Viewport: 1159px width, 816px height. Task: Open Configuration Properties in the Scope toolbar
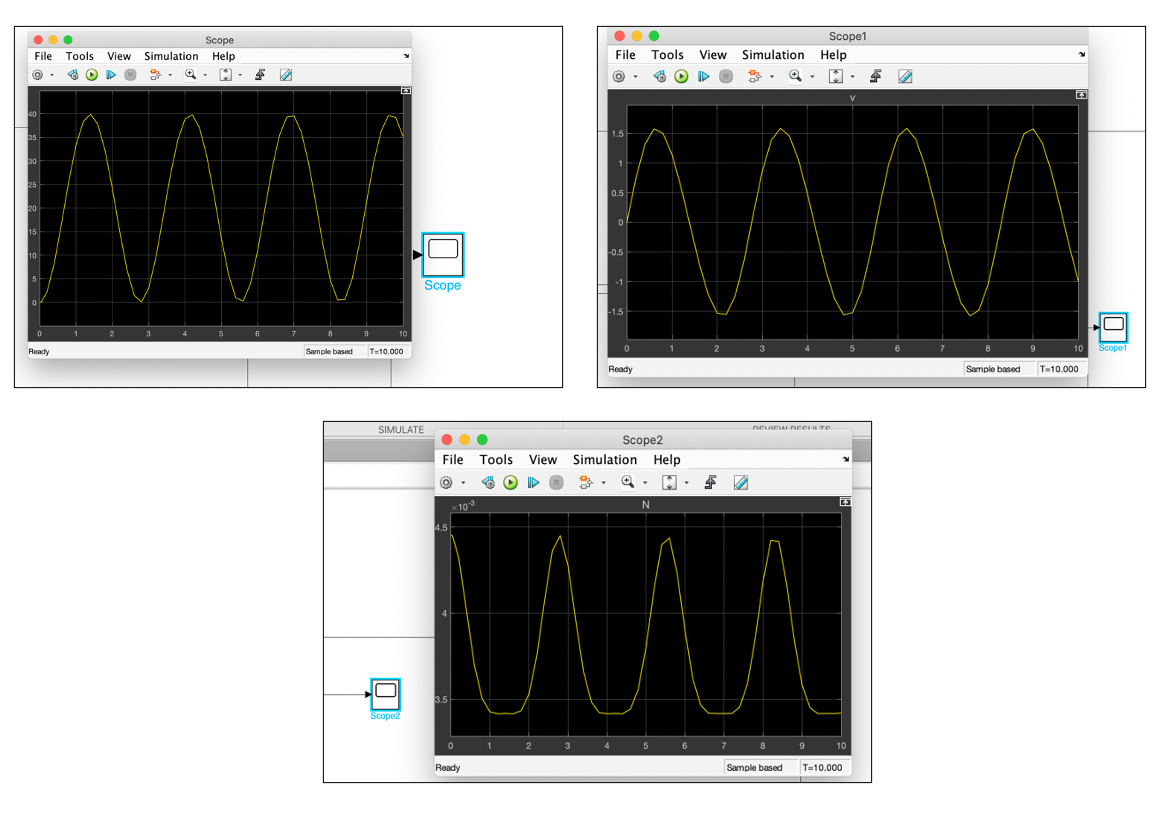coord(38,75)
